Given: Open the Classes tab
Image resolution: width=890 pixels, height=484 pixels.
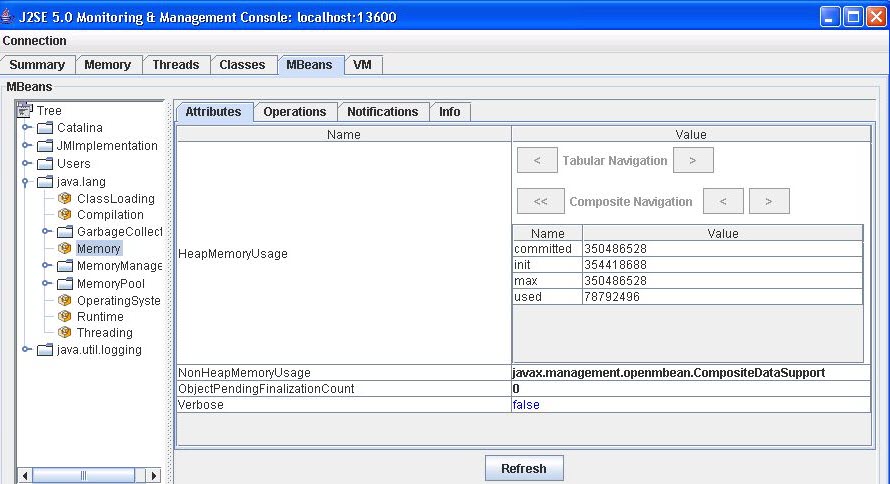Looking at the screenshot, I should [242, 65].
